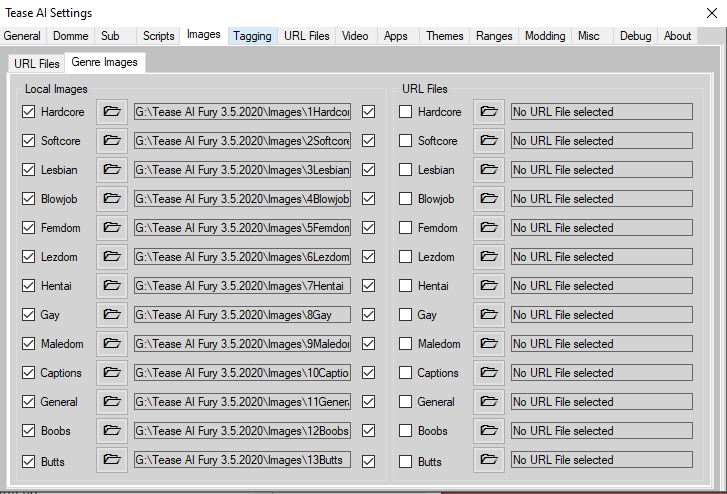The height and width of the screenshot is (494, 727).
Task: Open URL file picker for Lezdom
Action: click(x=489, y=257)
